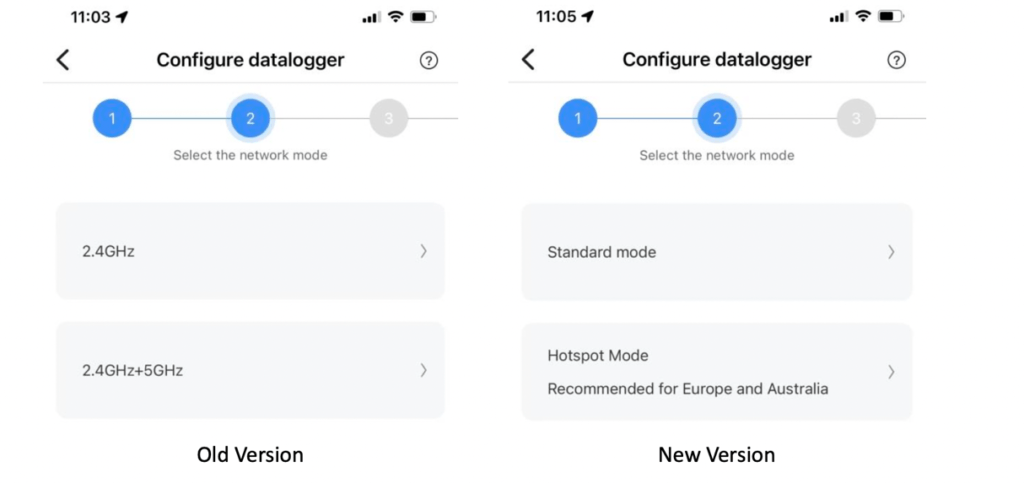Expand the Hotspot Mode chevron
The width and height of the screenshot is (1024, 483).
891,372
